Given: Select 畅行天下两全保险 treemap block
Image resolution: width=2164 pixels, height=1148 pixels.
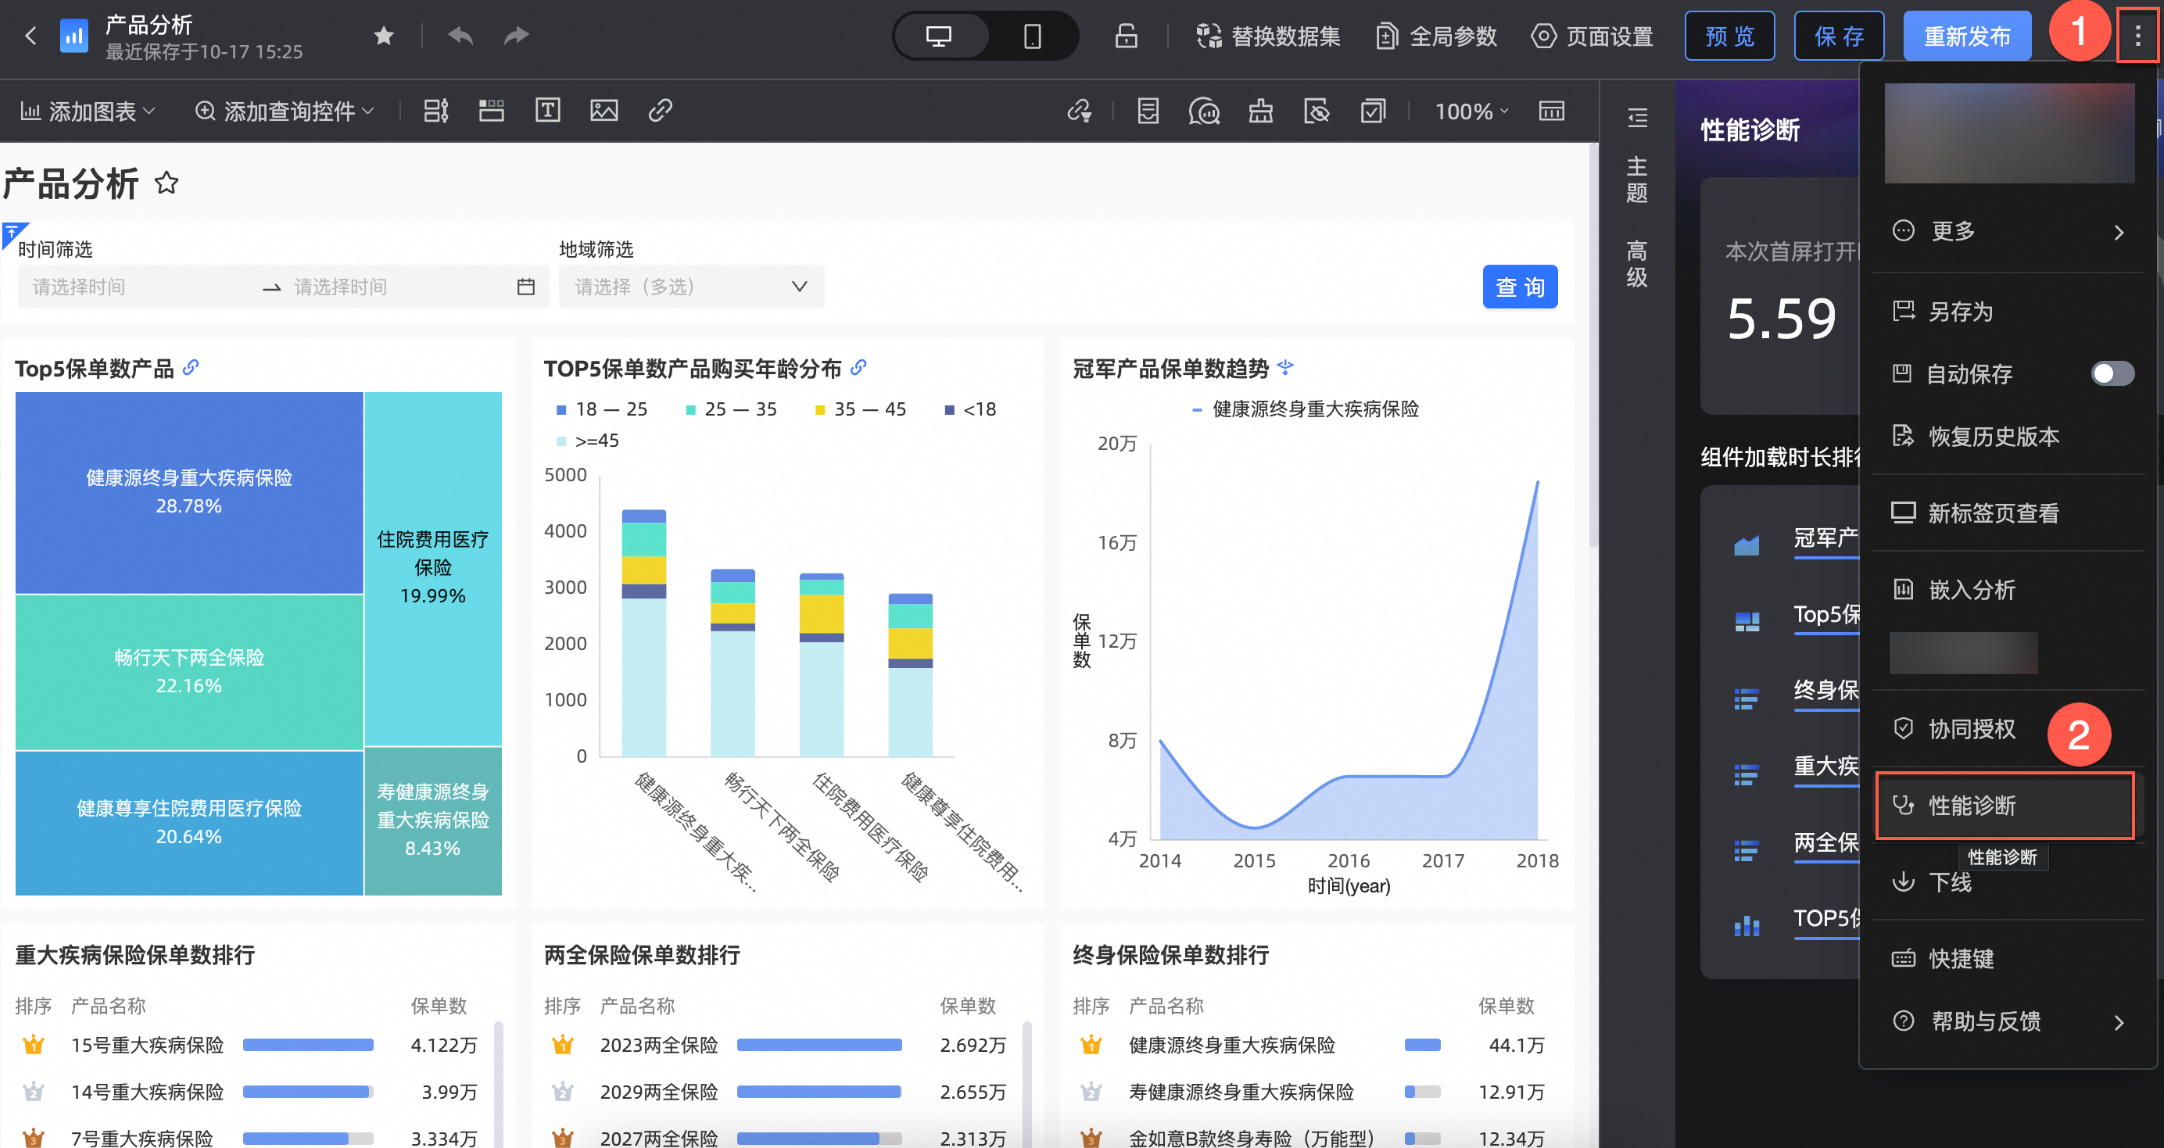Looking at the screenshot, I should [189, 672].
